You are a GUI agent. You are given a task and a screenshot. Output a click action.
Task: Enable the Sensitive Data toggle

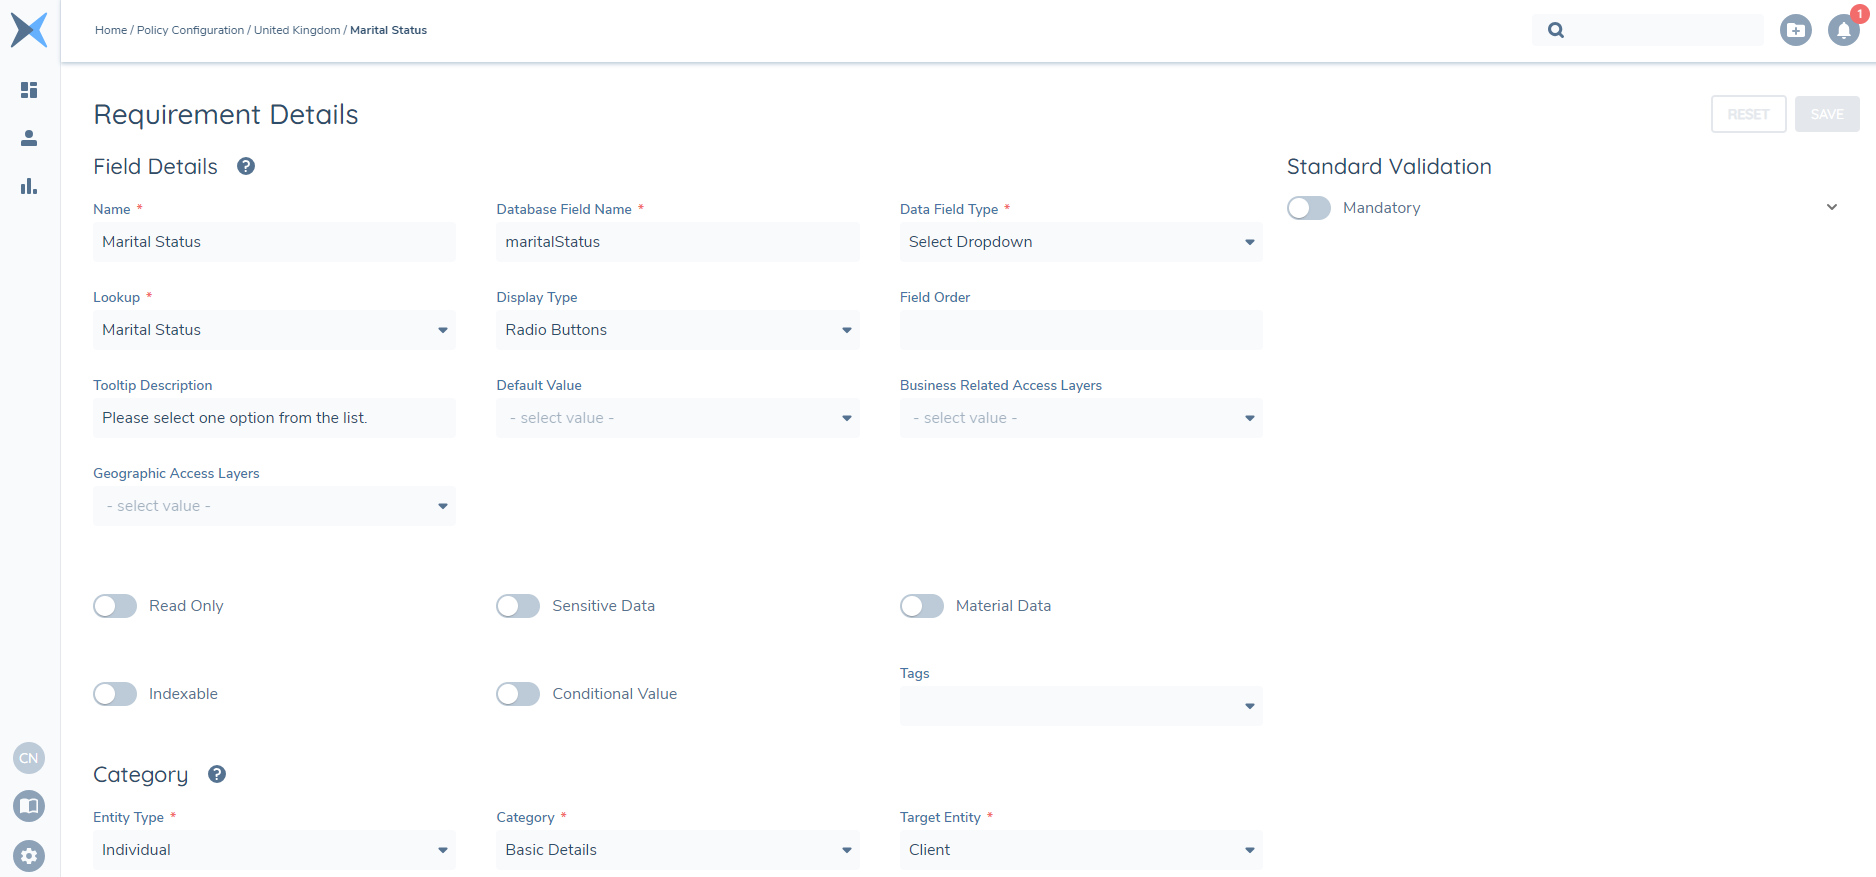tap(518, 606)
